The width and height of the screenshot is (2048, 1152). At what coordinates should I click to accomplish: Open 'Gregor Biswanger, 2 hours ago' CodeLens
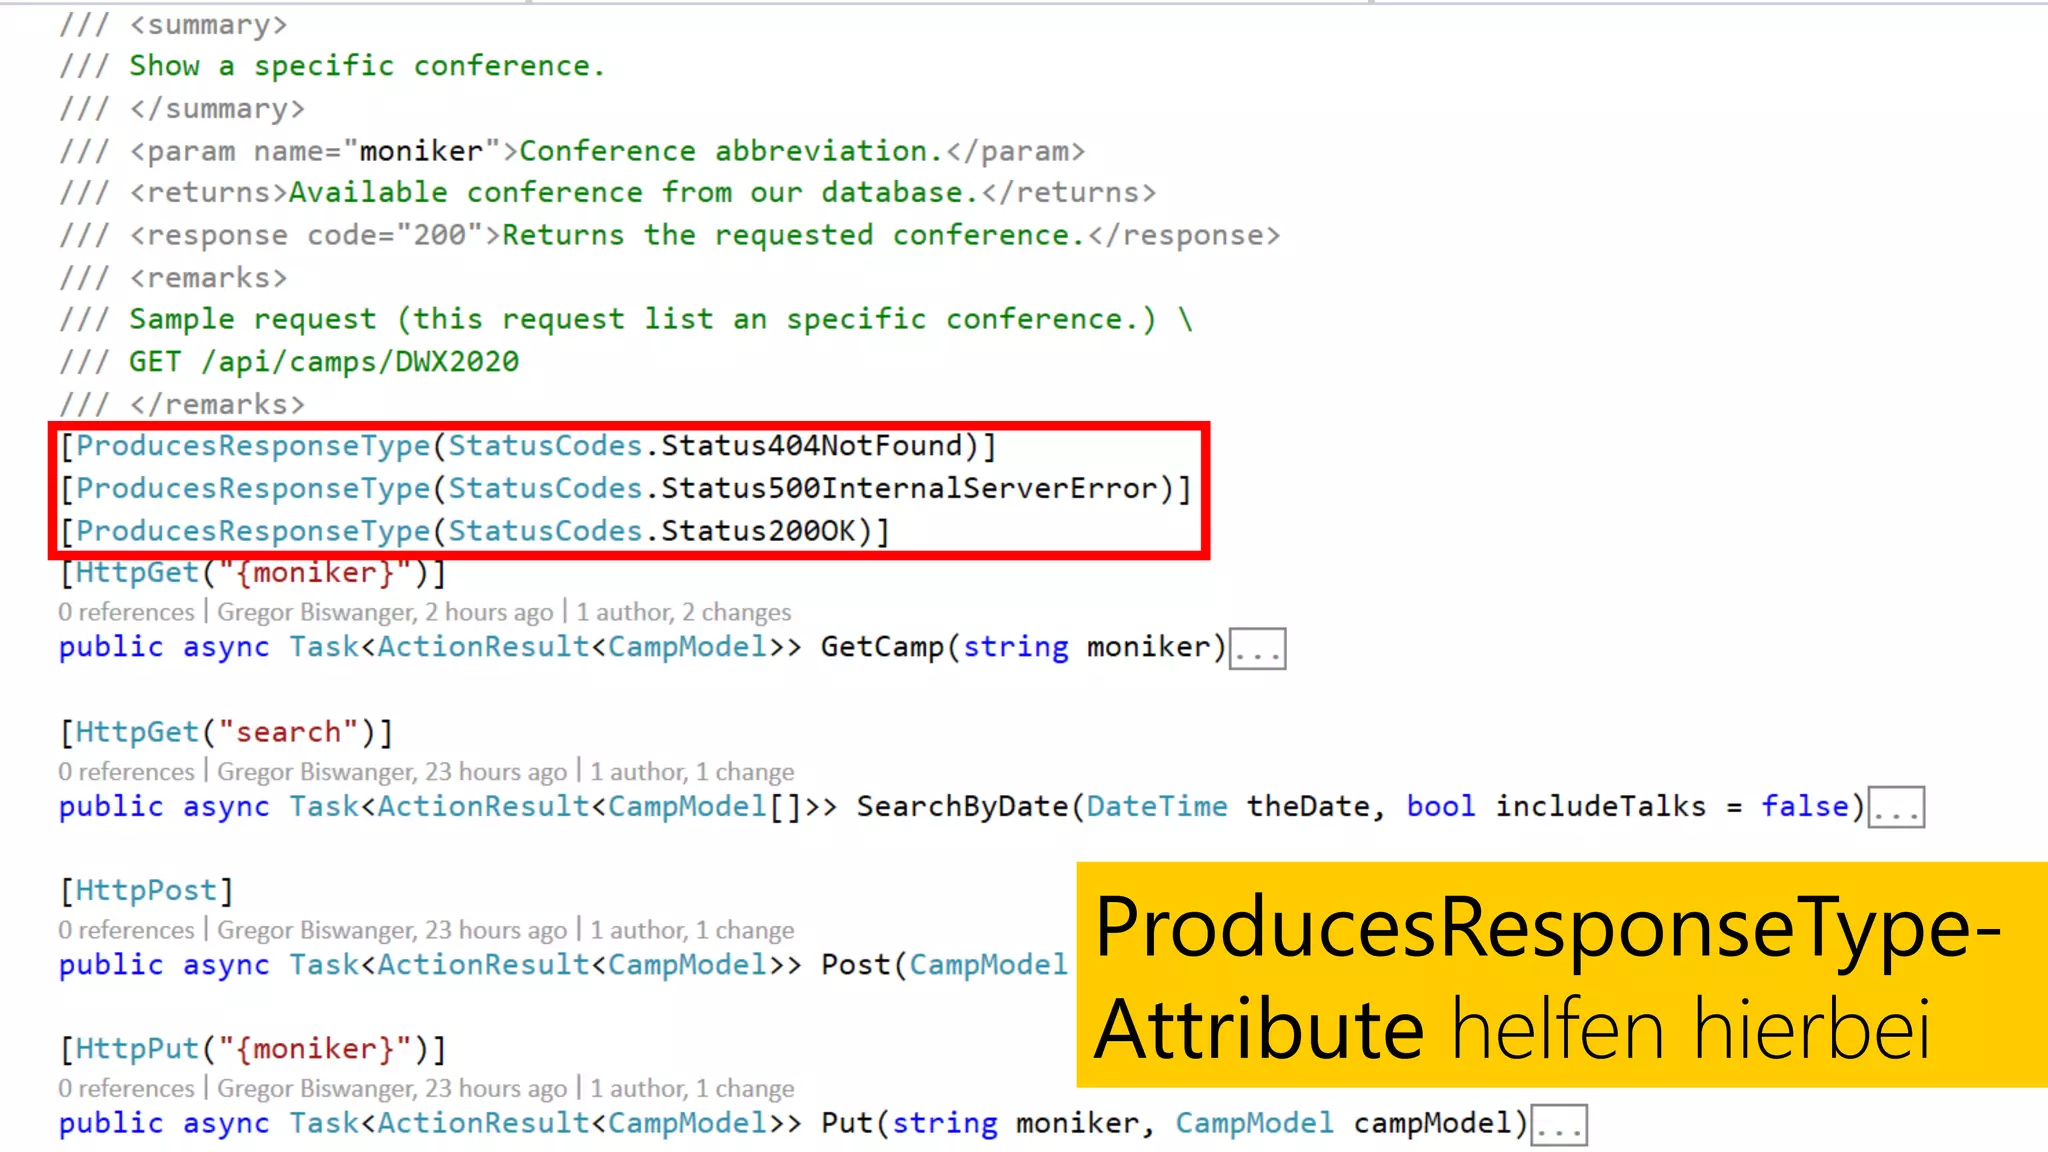[x=385, y=612]
